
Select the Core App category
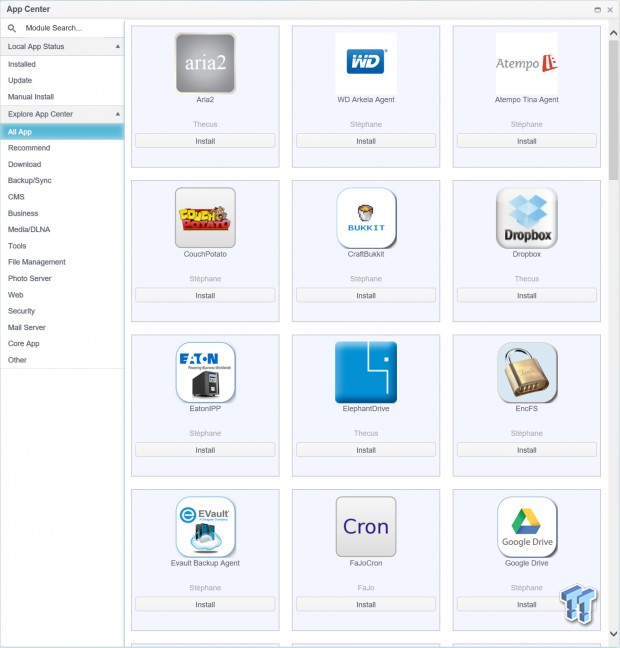24,344
